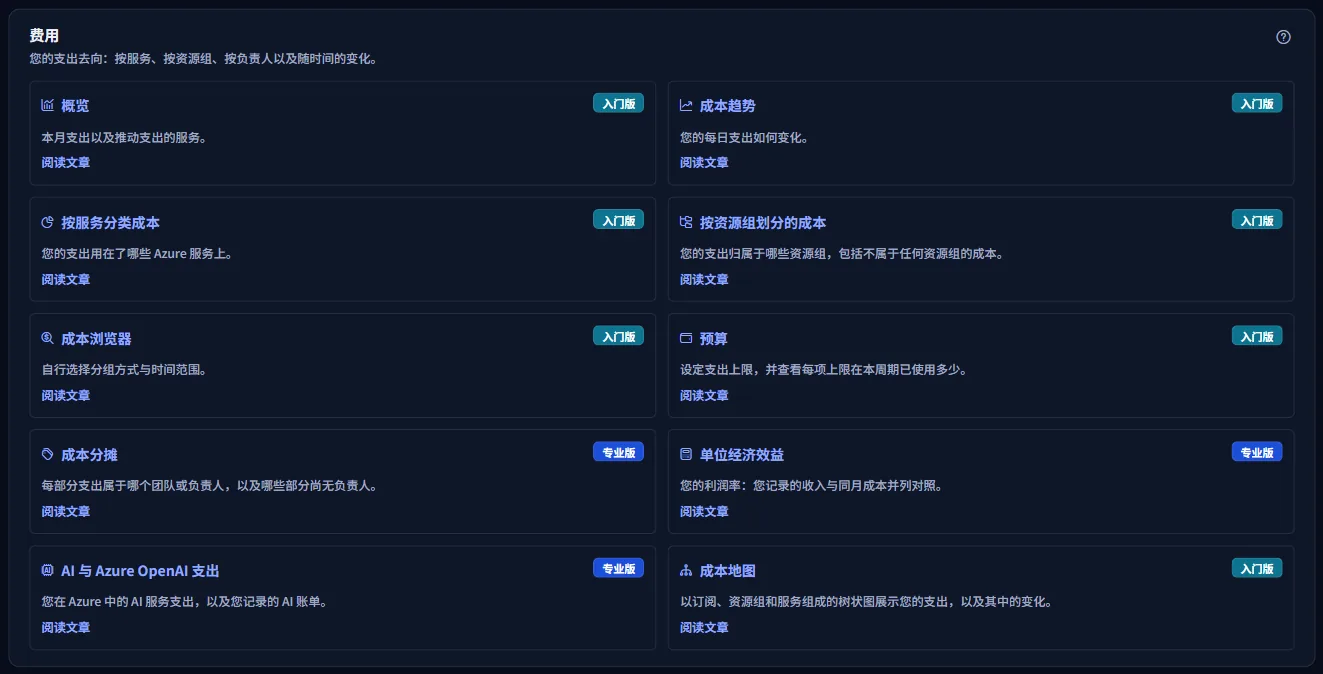Screen dimensions: 1323x674
Task: Click 阅读文章 under 成本地图
Action: (704, 627)
